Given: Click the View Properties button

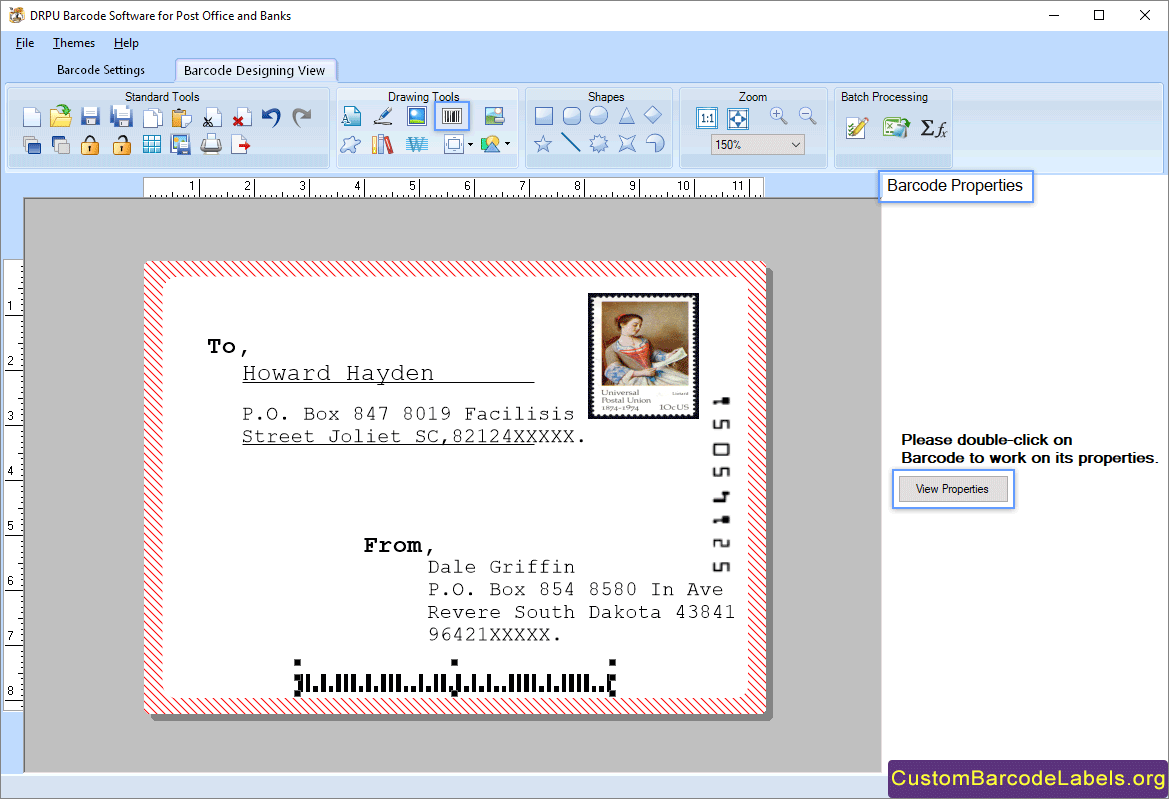Looking at the screenshot, I should (x=953, y=489).
